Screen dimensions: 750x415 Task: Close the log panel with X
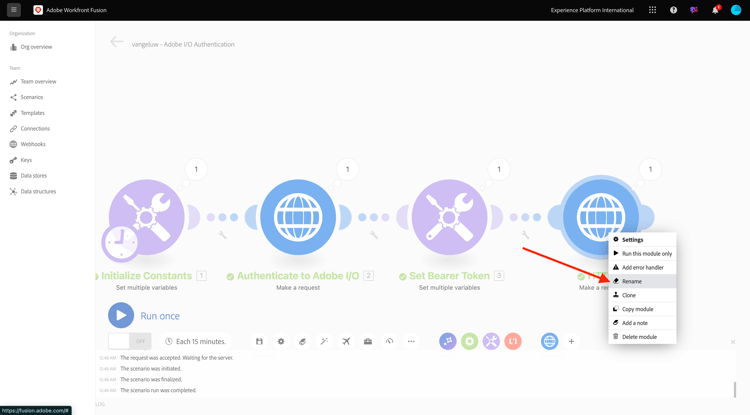[x=733, y=342]
